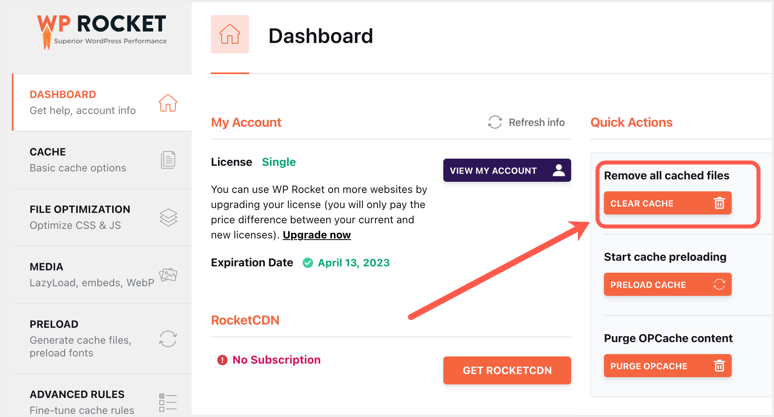This screenshot has width=774, height=417.
Task: Click the Get RocketCDN button
Action: (507, 370)
